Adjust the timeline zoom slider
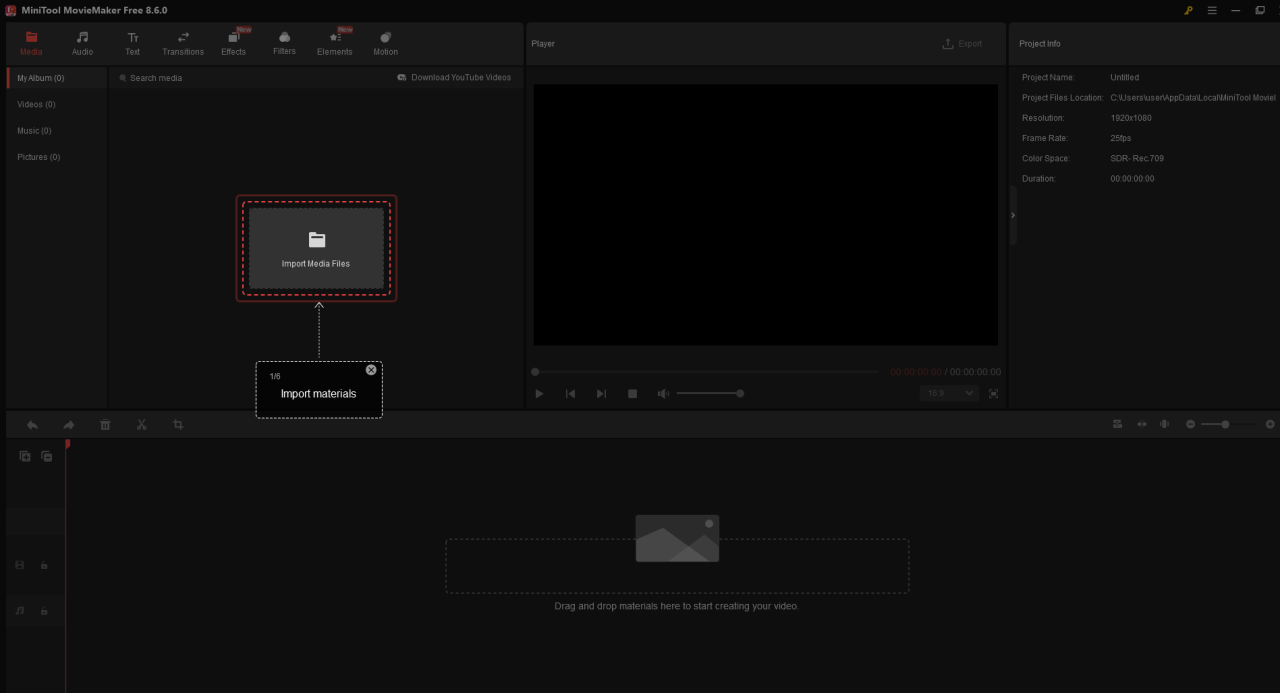Image resolution: width=1280 pixels, height=693 pixels. point(1229,424)
